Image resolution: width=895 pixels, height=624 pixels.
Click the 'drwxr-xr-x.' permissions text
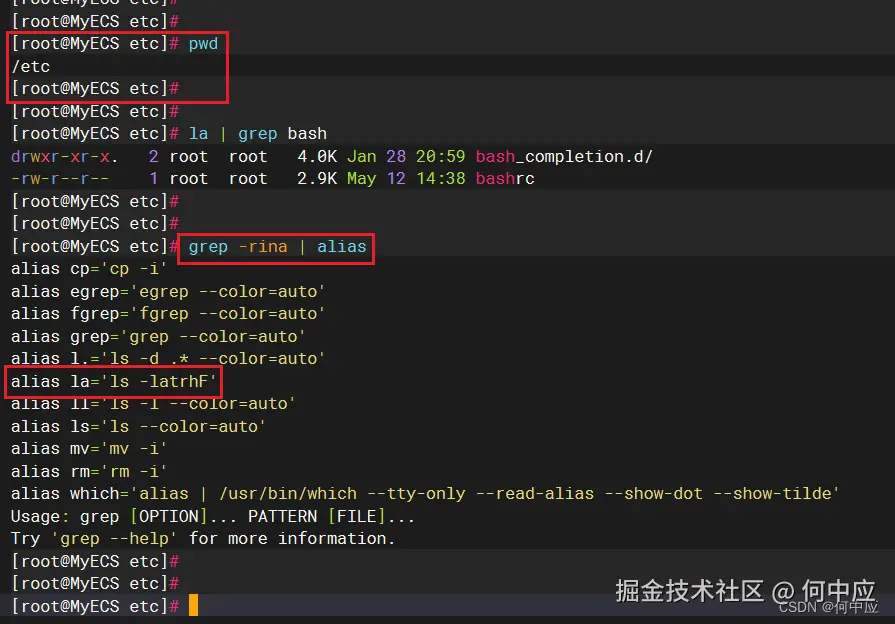[64, 156]
